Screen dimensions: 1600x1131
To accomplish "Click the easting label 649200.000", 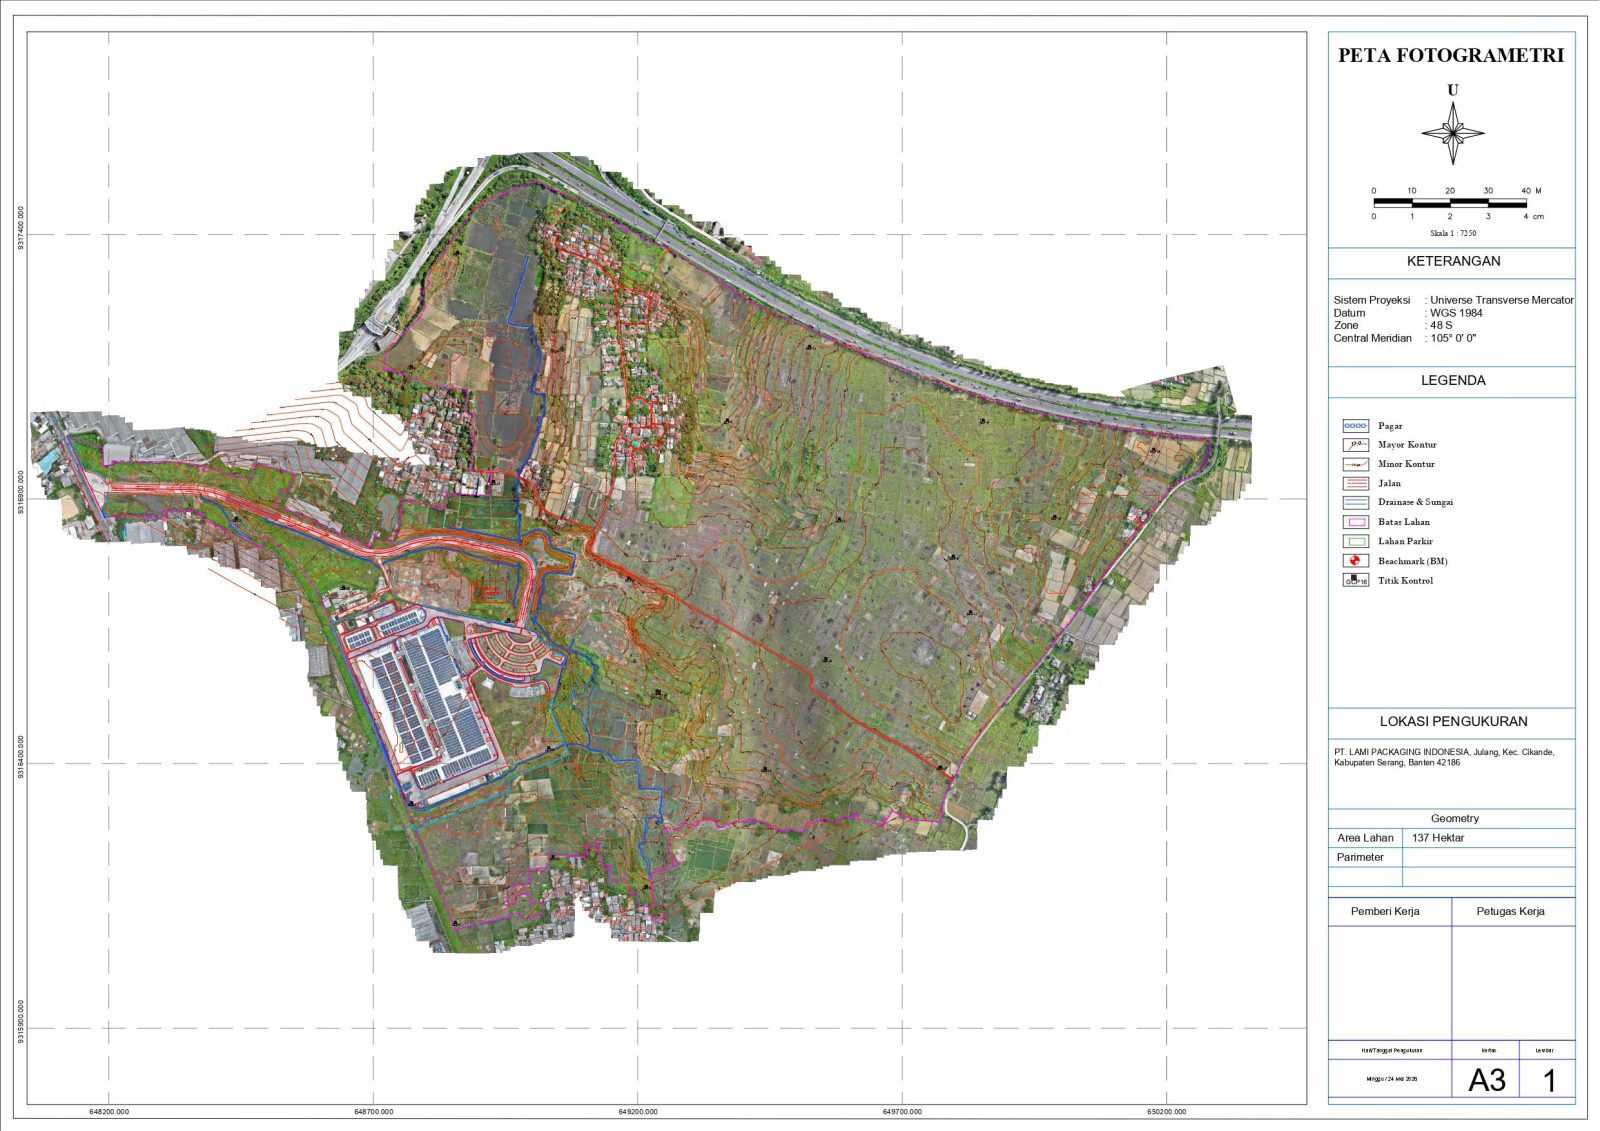I will [638, 1112].
